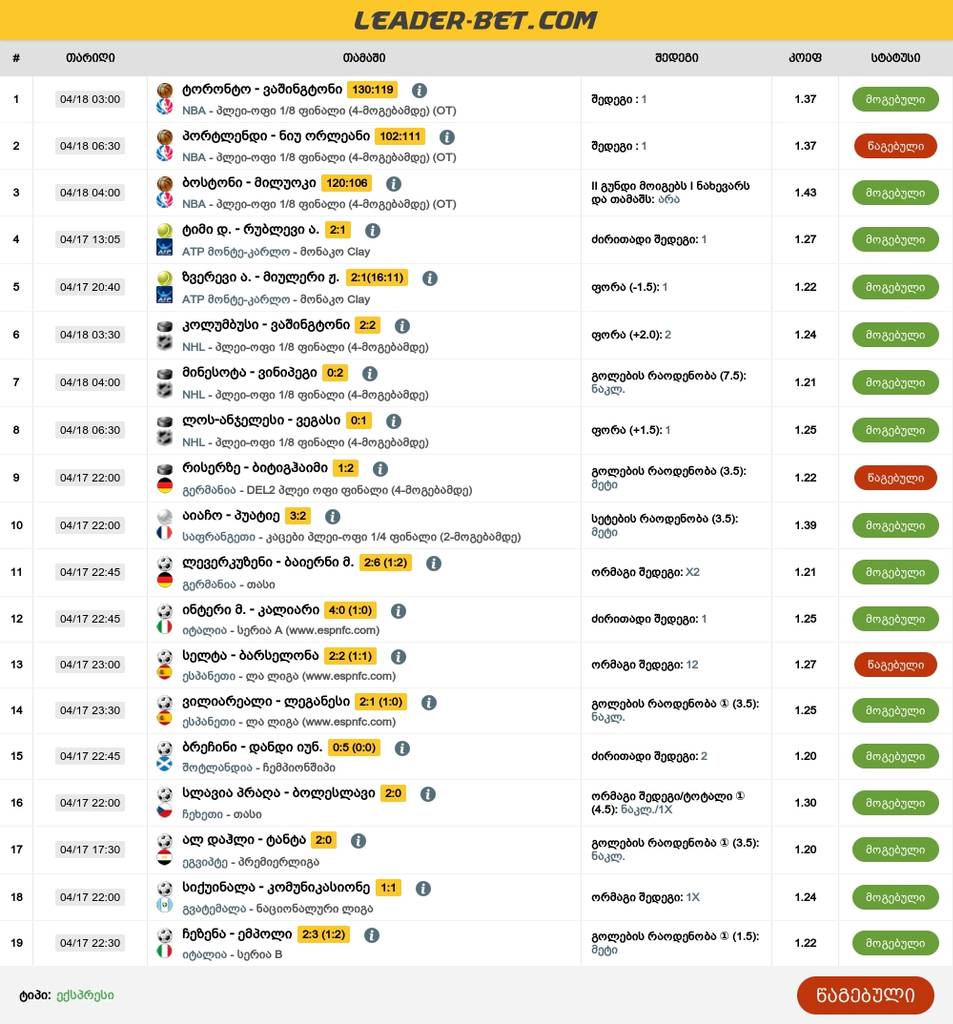
Task: Click იტალია - სერია B league text
Action: [x=232, y=955]
